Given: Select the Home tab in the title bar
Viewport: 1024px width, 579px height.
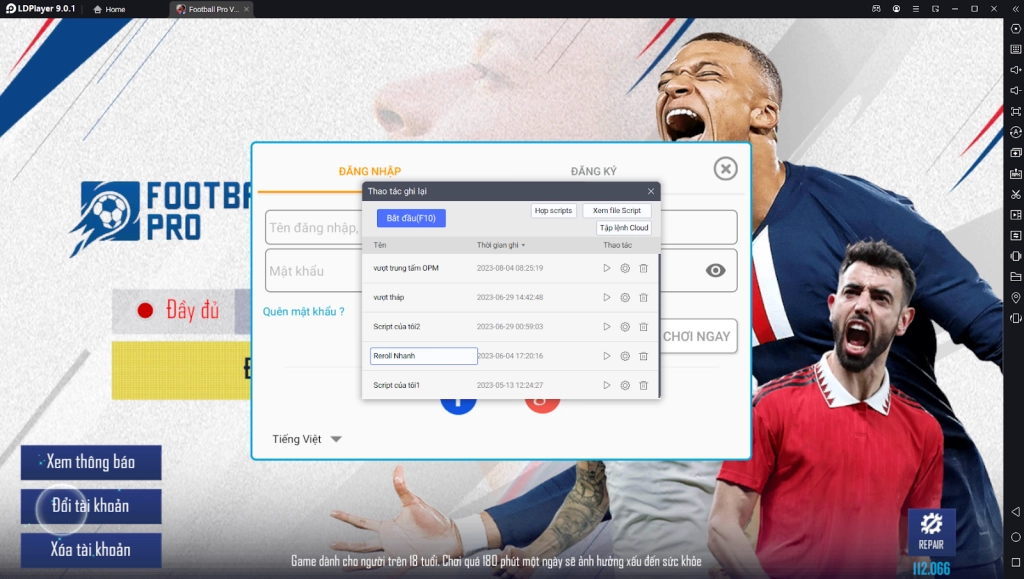Looking at the screenshot, I should point(108,9).
